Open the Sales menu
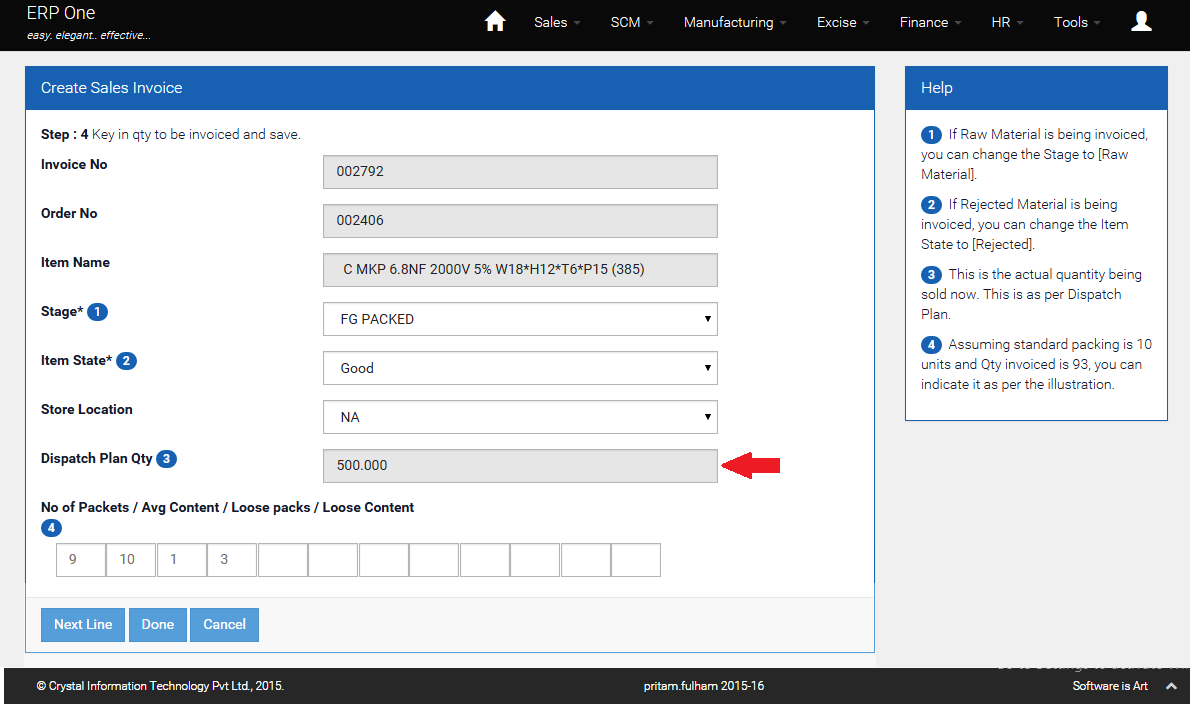 tap(557, 22)
